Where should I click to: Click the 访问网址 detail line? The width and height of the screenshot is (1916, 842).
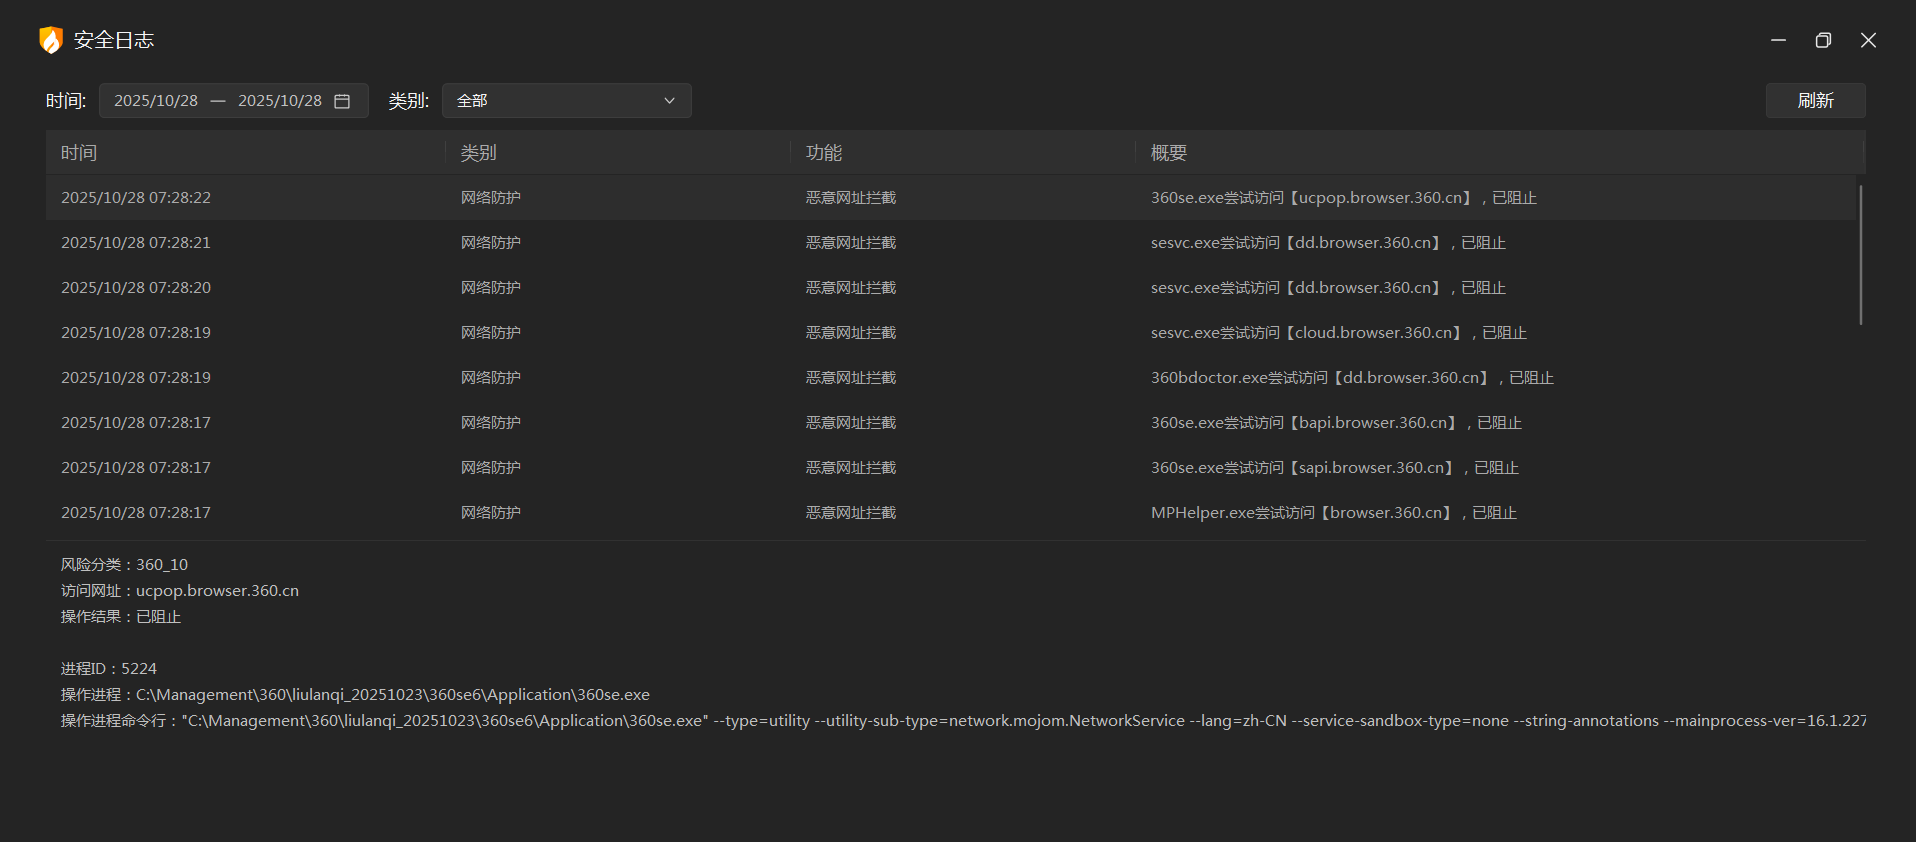click(x=180, y=591)
